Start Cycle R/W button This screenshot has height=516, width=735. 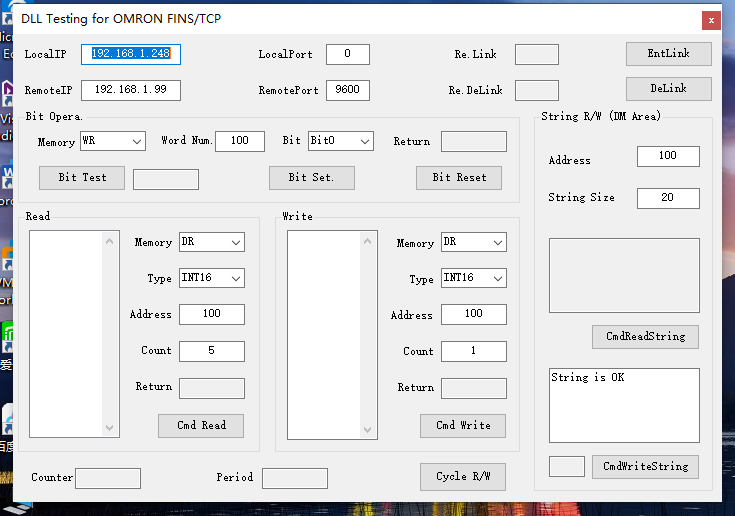pyautogui.click(x=463, y=477)
